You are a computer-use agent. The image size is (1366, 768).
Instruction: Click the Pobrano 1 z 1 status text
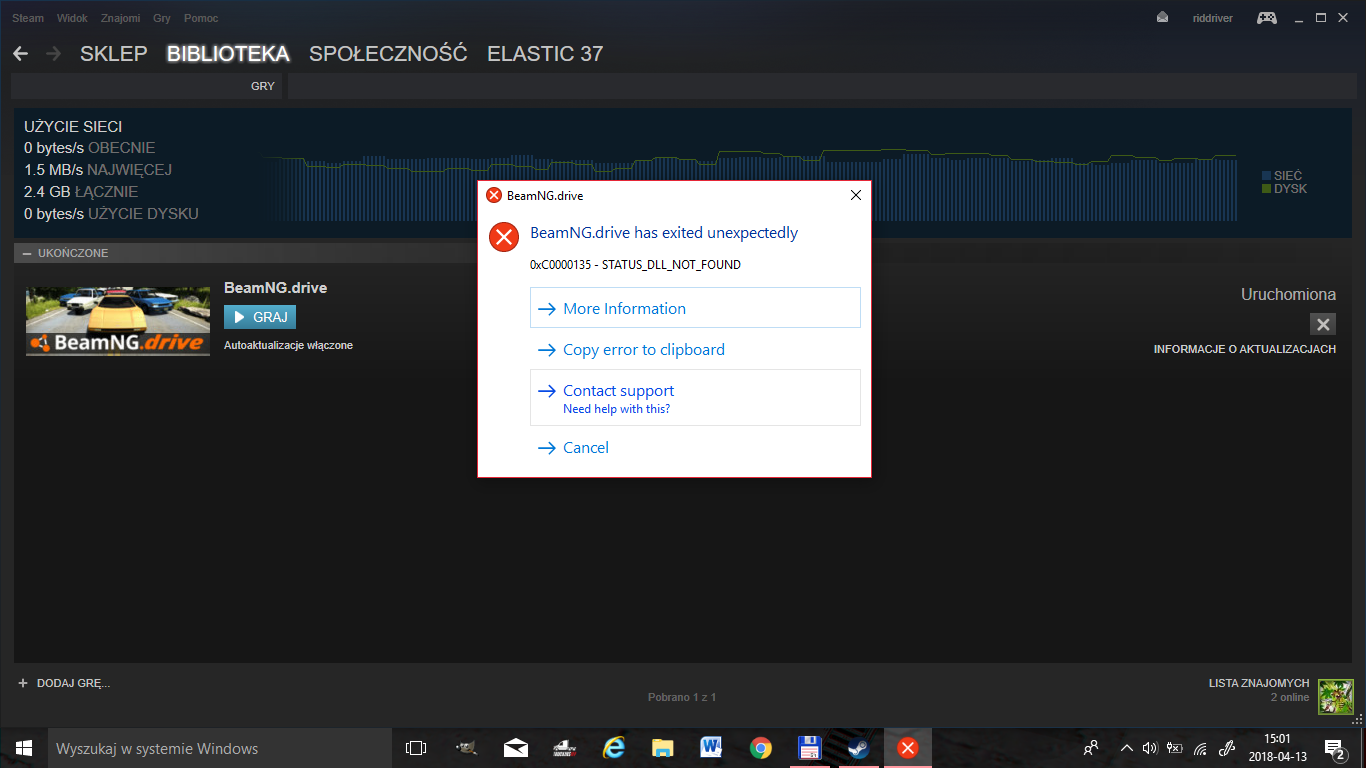click(x=682, y=697)
